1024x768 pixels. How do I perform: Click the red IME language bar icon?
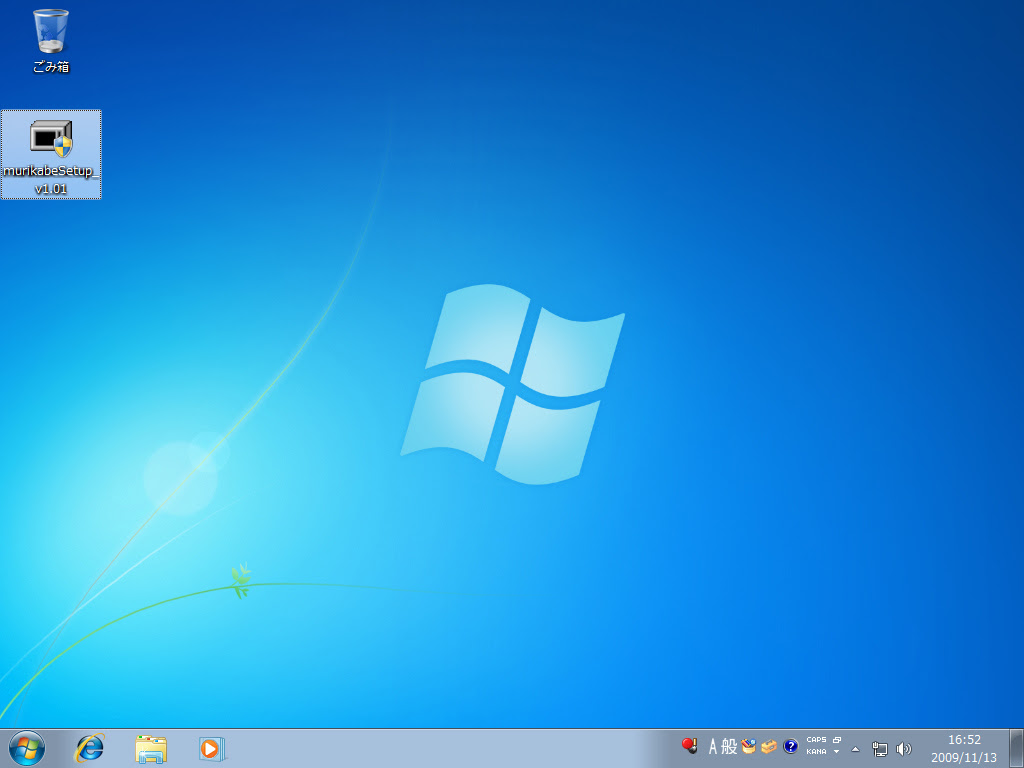[x=689, y=746]
